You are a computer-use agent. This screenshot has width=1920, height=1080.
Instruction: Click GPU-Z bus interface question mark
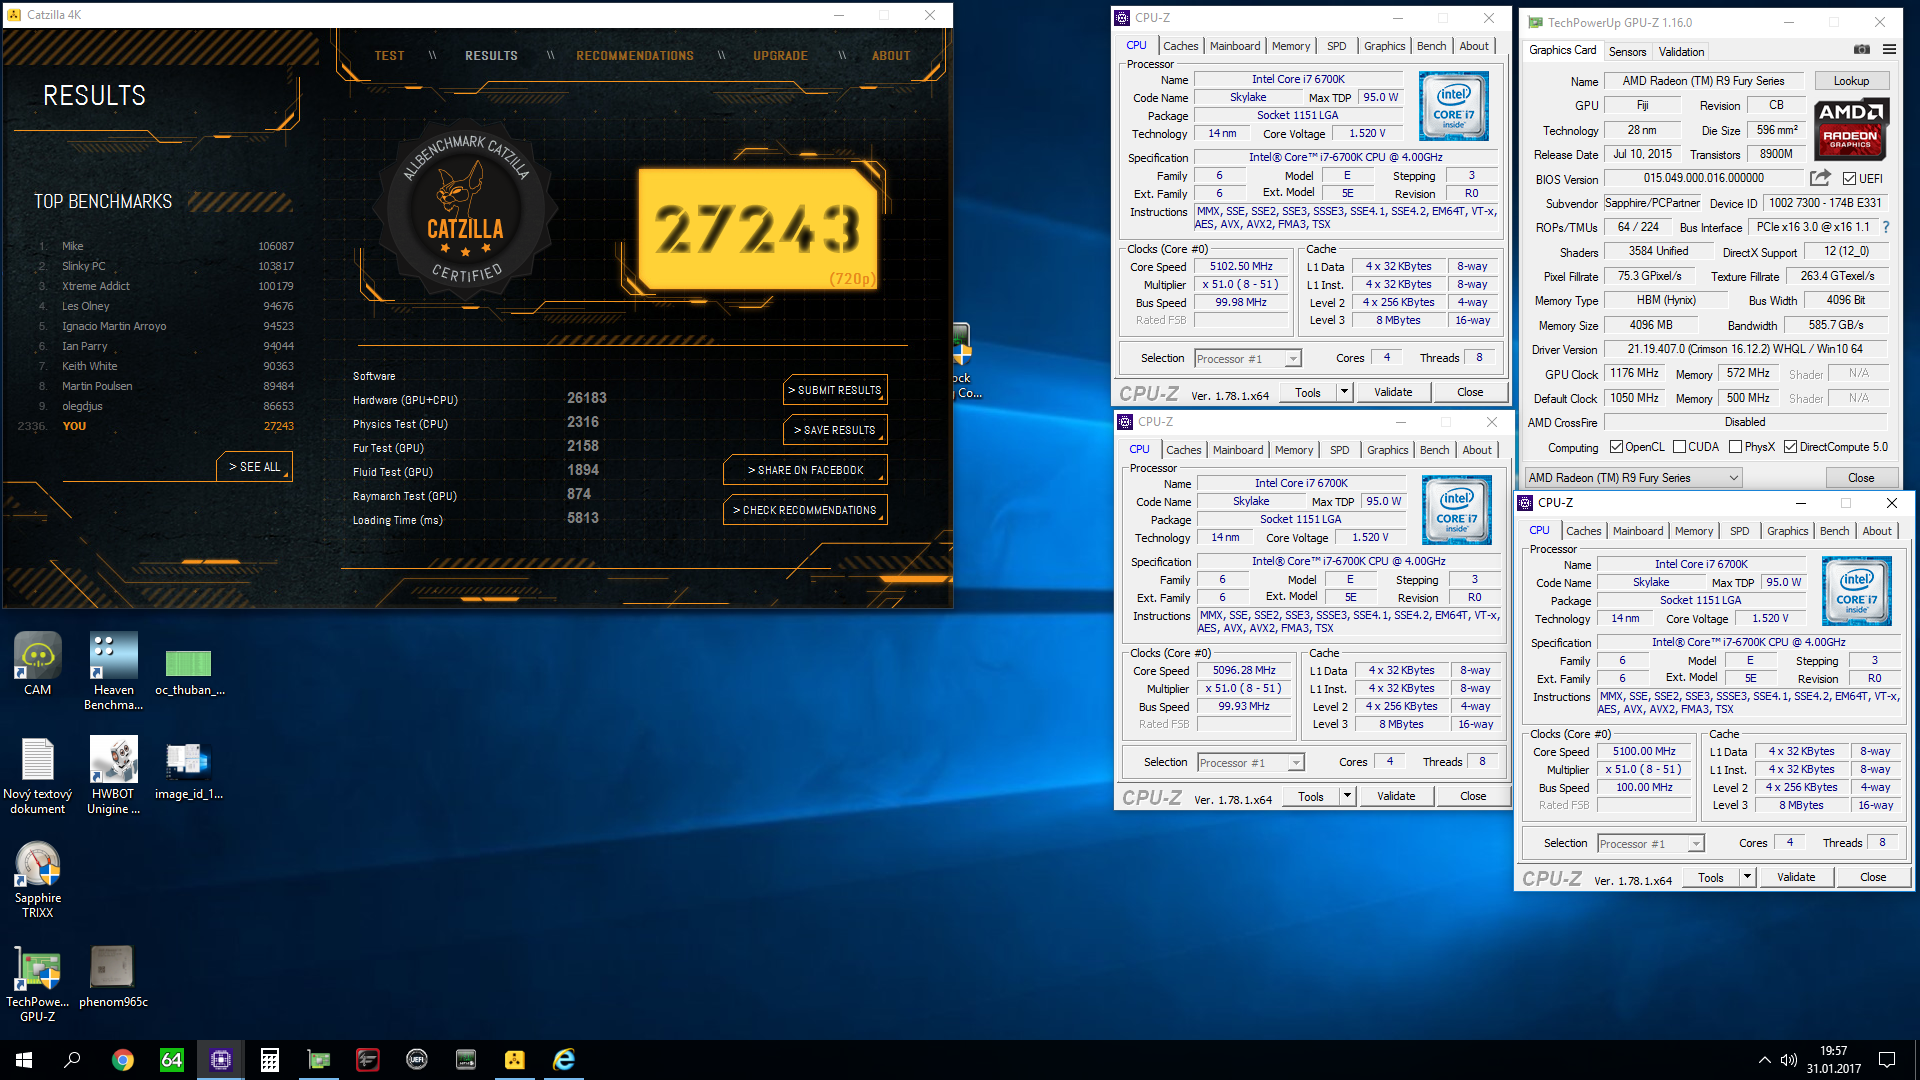1886,227
